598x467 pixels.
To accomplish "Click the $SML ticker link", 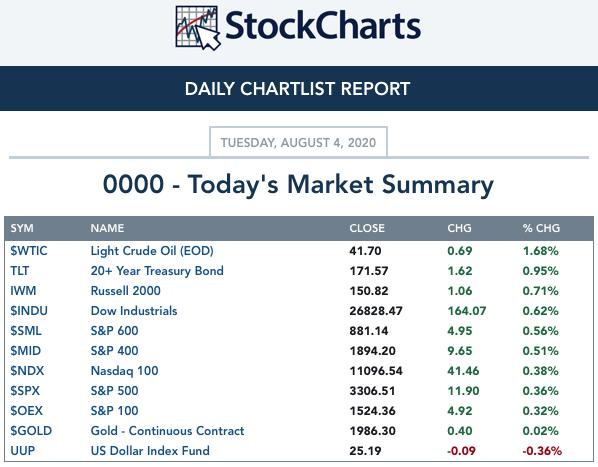I will pos(26,331).
